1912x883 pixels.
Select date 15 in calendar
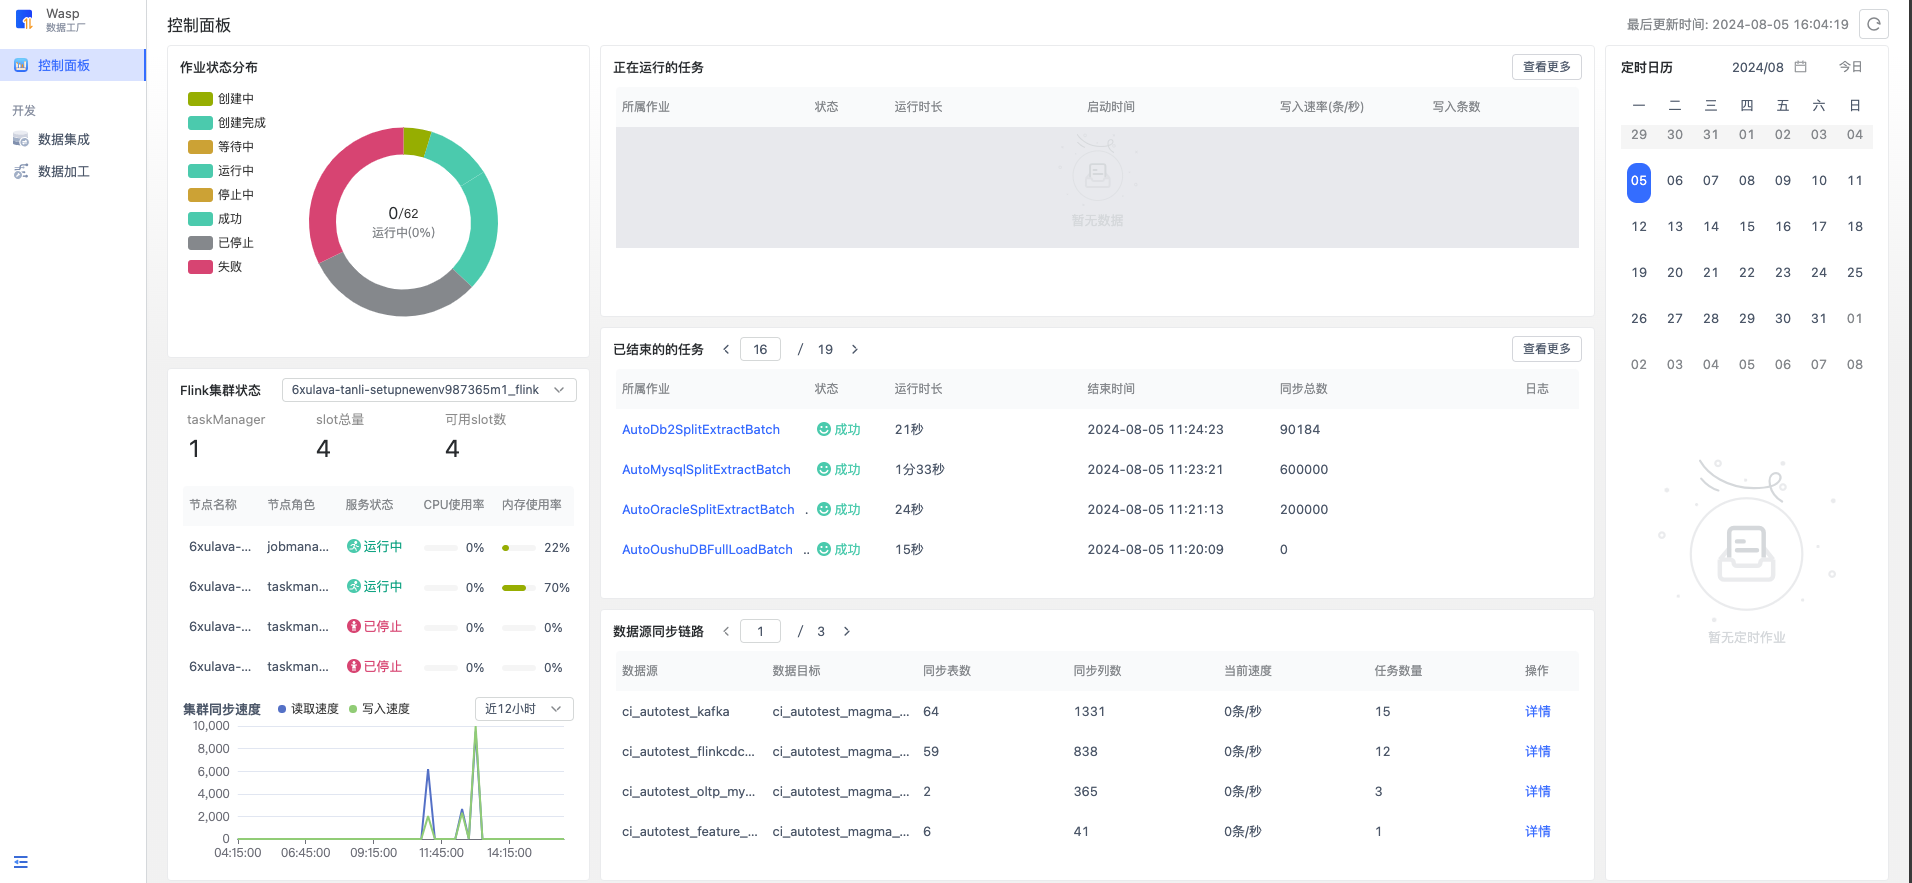coord(1747,227)
